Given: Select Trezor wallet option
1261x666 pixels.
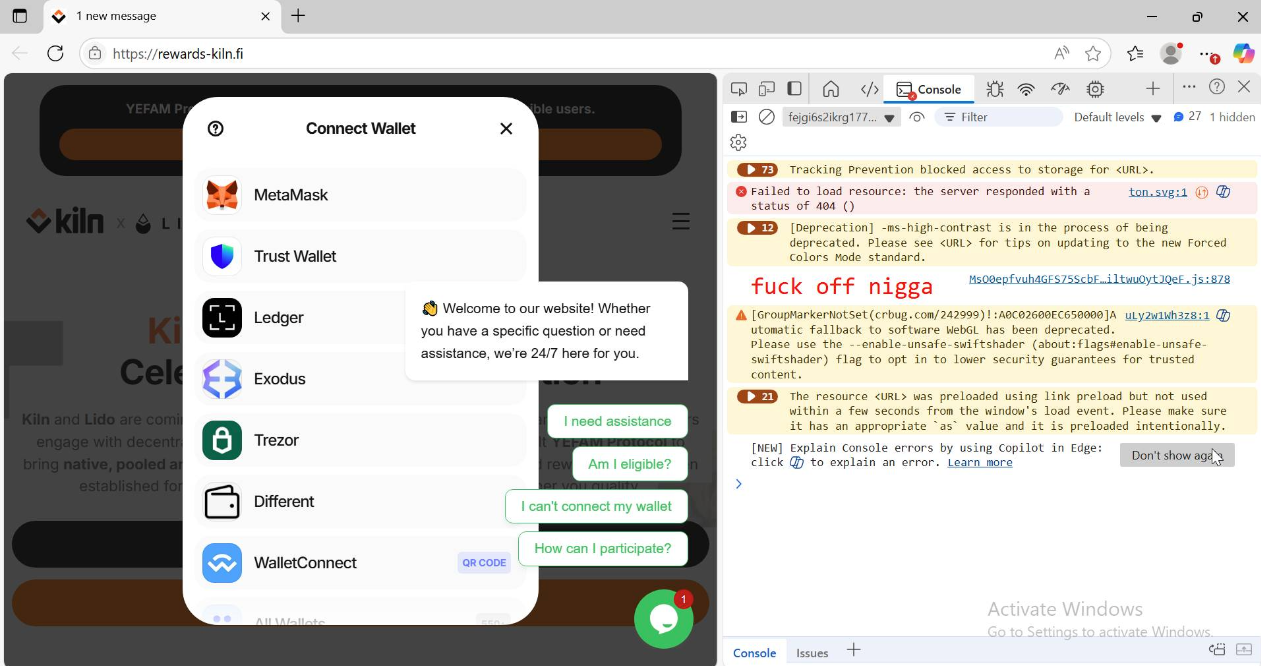Looking at the screenshot, I should [361, 440].
